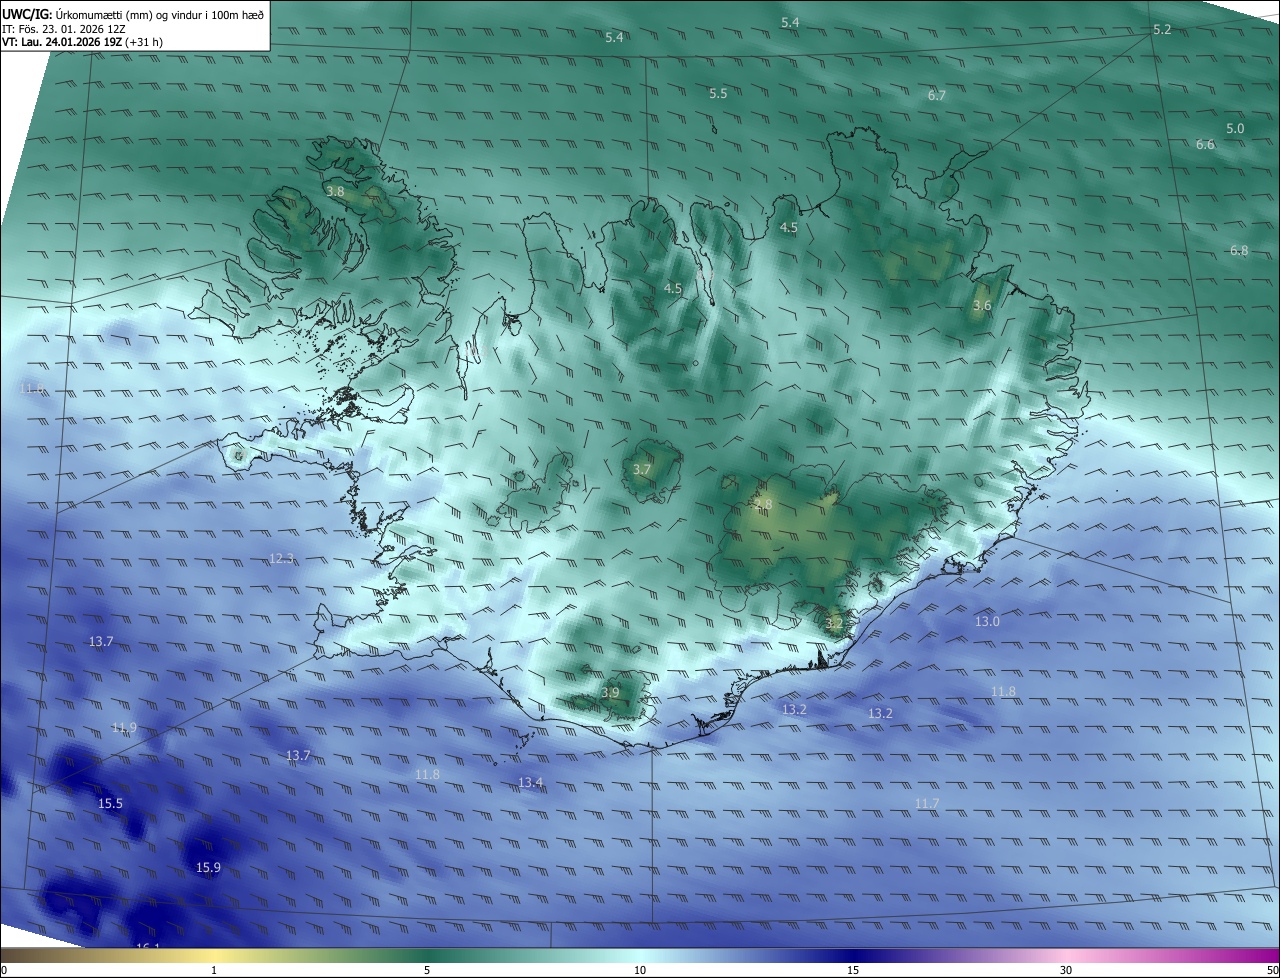Click the 2.8 value on Vatnajökull
Image resolution: width=1280 pixels, height=978 pixels.
pos(763,504)
